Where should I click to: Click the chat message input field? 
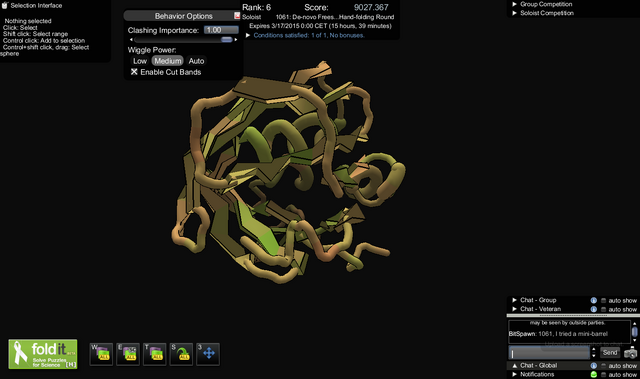coord(549,352)
